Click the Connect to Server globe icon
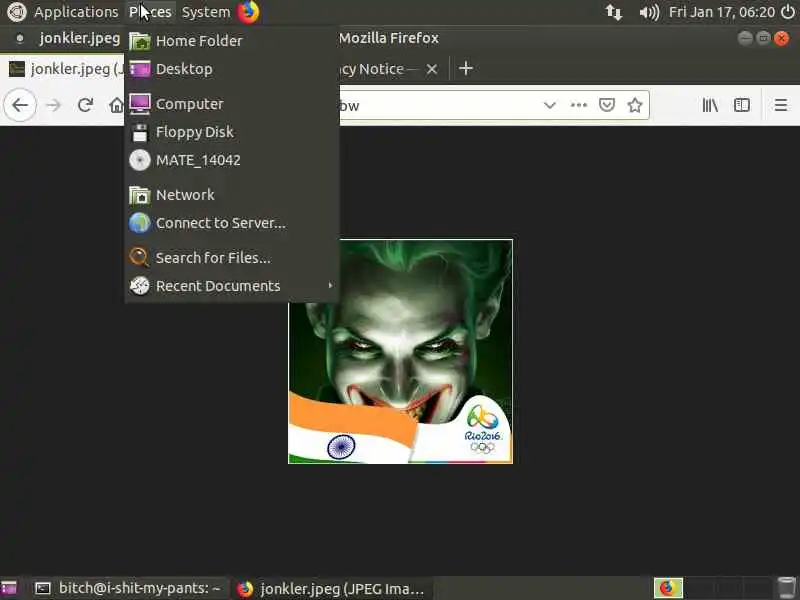 (x=139, y=223)
